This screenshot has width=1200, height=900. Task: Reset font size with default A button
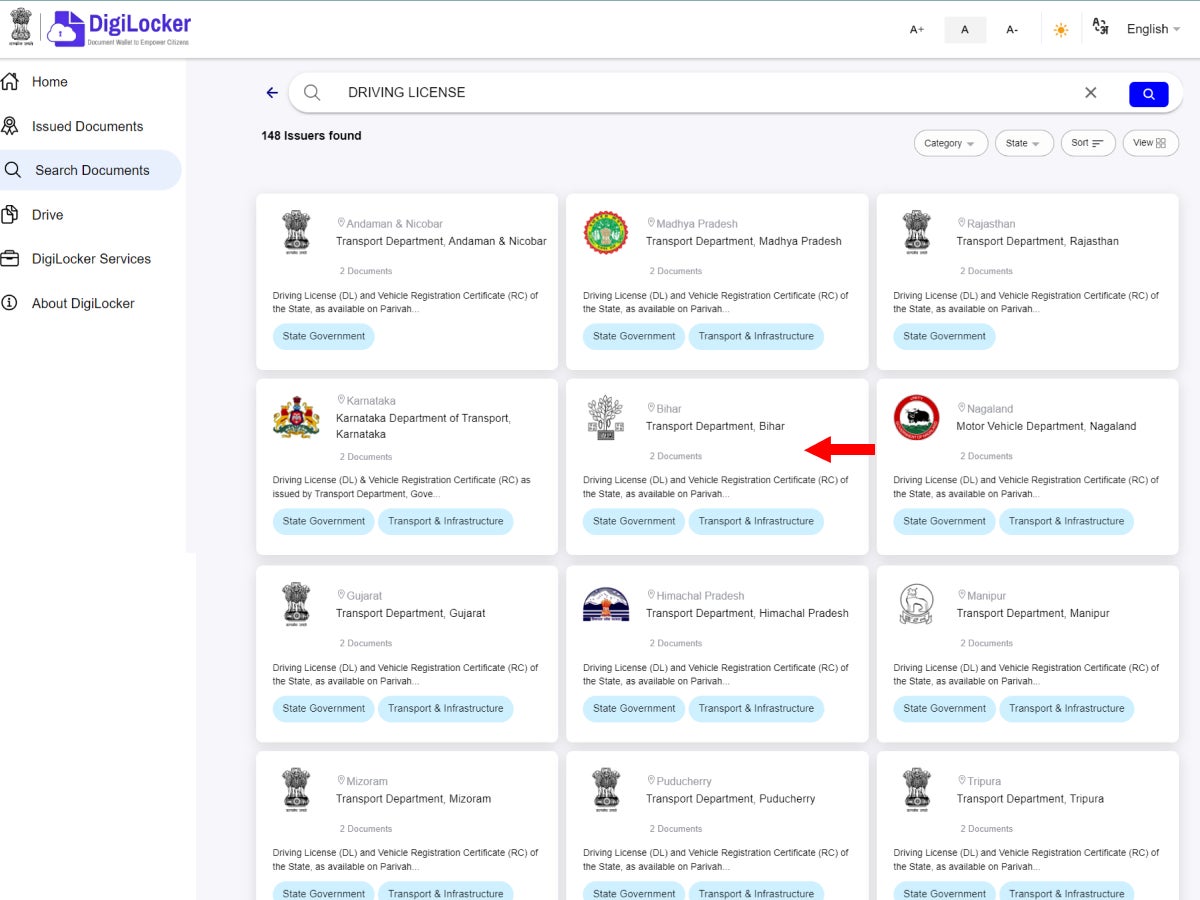pyautogui.click(x=965, y=30)
